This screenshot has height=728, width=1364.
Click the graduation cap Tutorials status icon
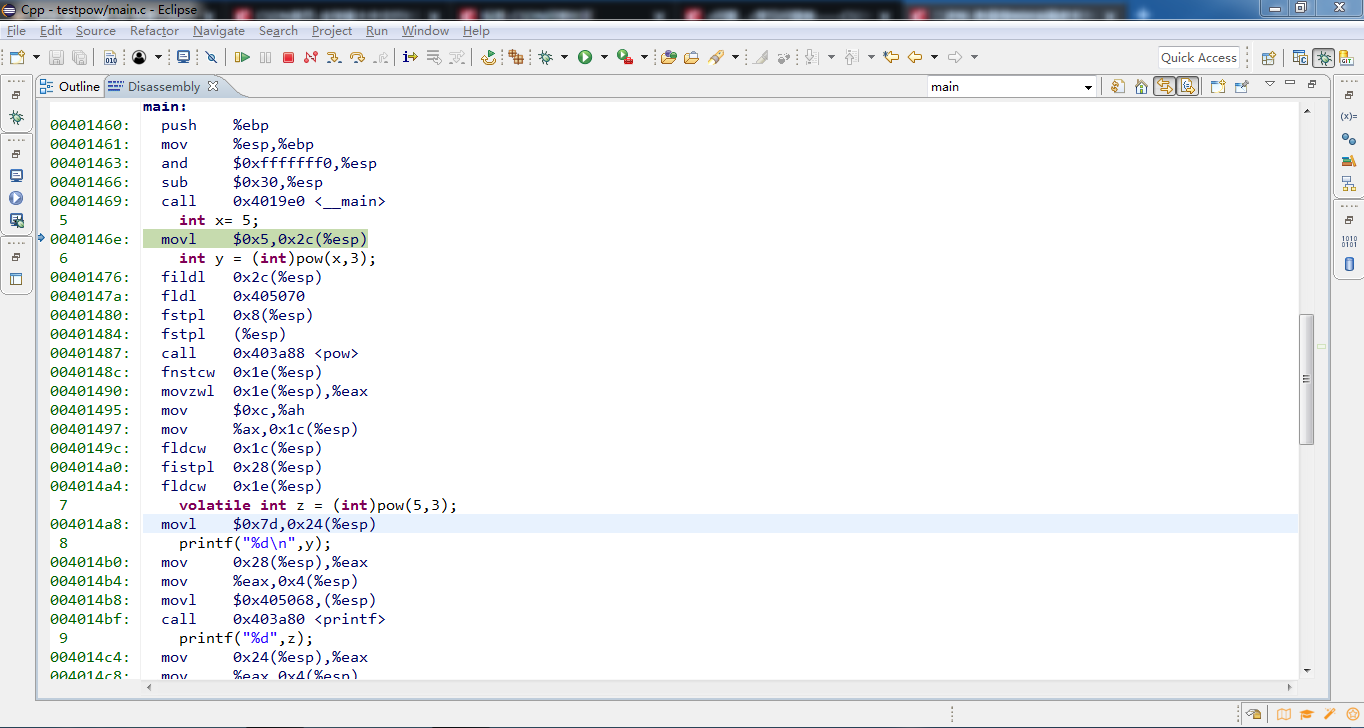tap(1306, 714)
